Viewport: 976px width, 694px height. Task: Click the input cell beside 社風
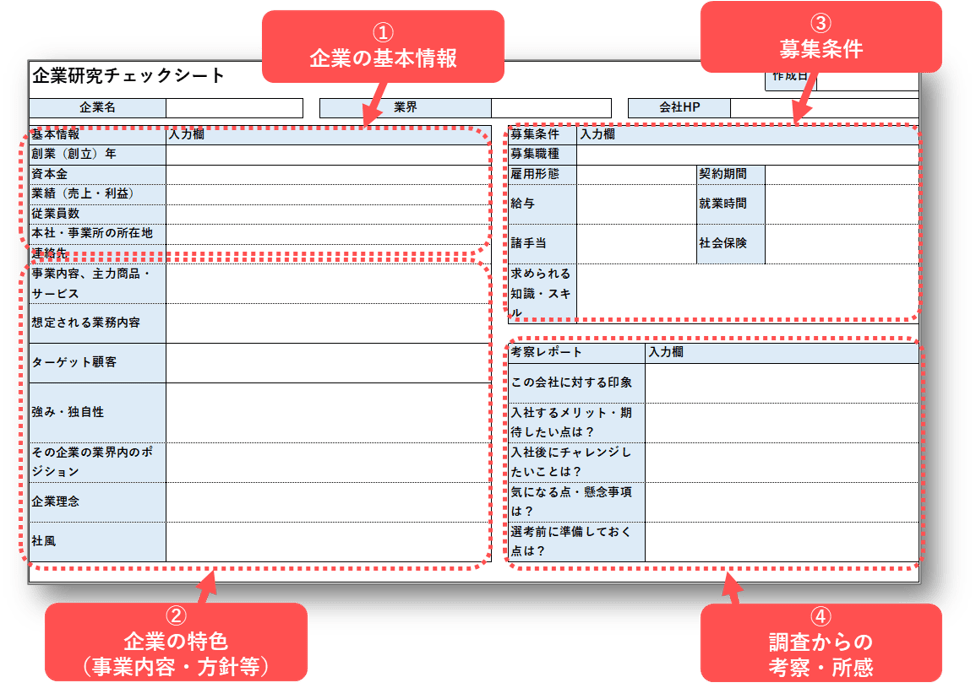pyautogui.click(x=328, y=542)
